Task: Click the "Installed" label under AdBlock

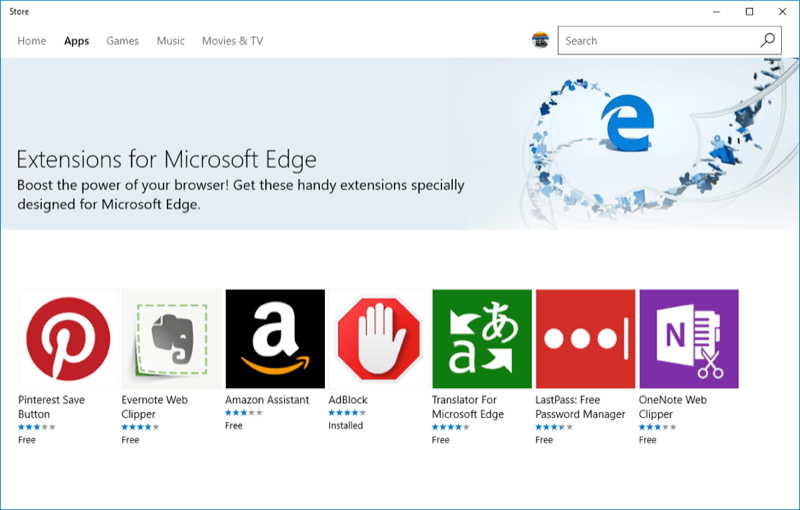Action: pos(345,425)
